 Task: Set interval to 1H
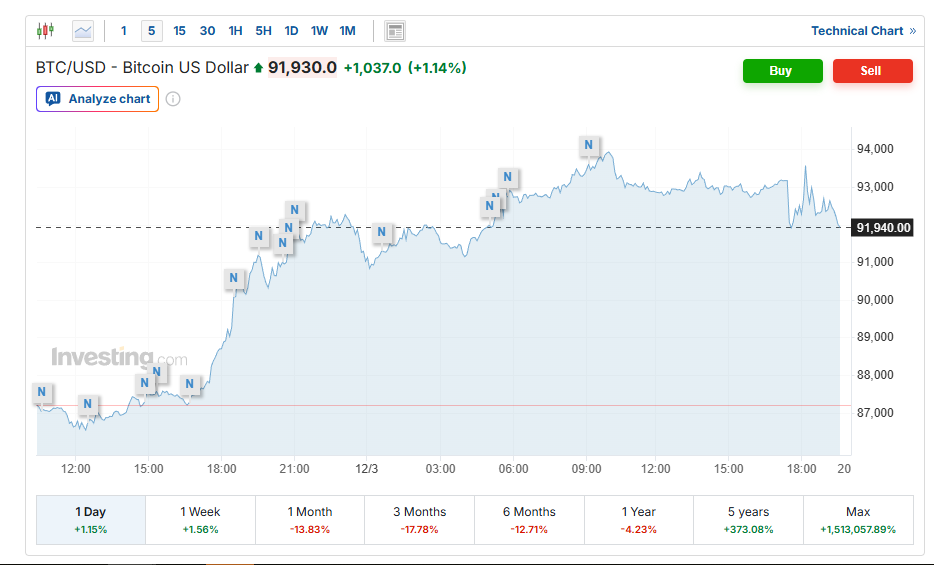pyautogui.click(x=235, y=31)
